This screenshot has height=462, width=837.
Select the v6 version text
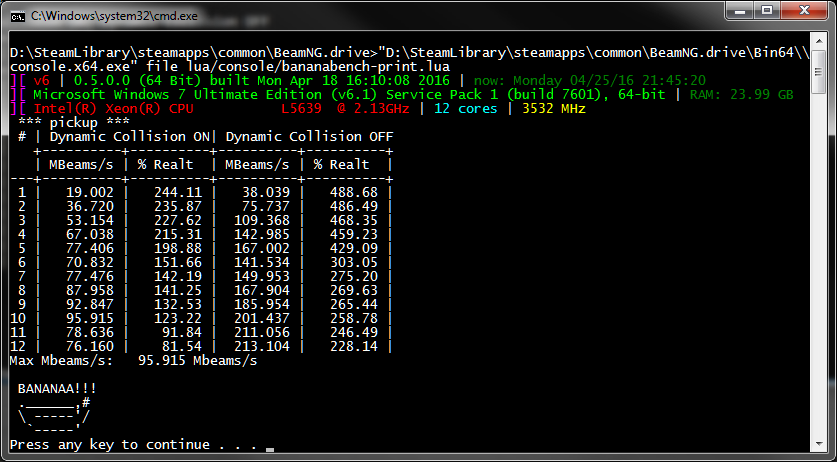click(42, 81)
